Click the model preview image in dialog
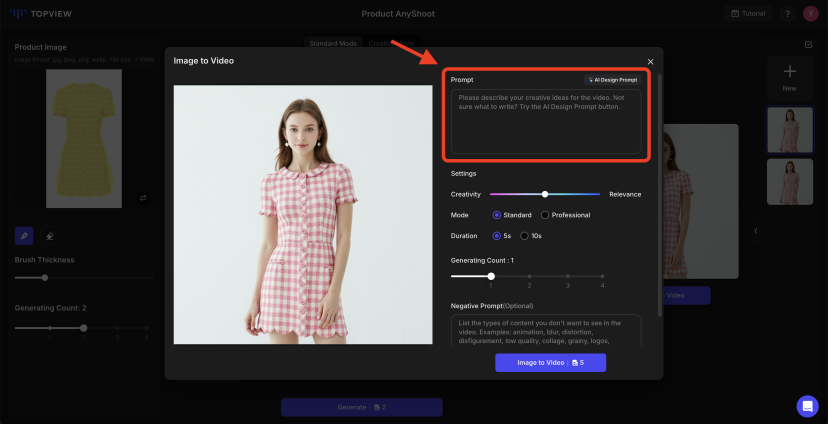The height and width of the screenshot is (424, 828). (303, 214)
